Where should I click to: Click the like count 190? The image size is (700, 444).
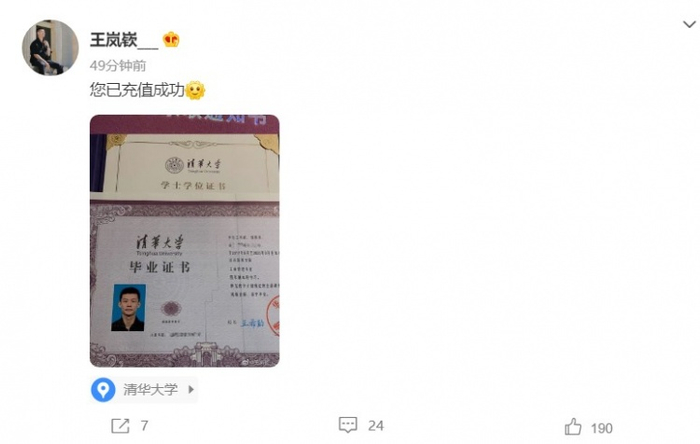(601, 428)
